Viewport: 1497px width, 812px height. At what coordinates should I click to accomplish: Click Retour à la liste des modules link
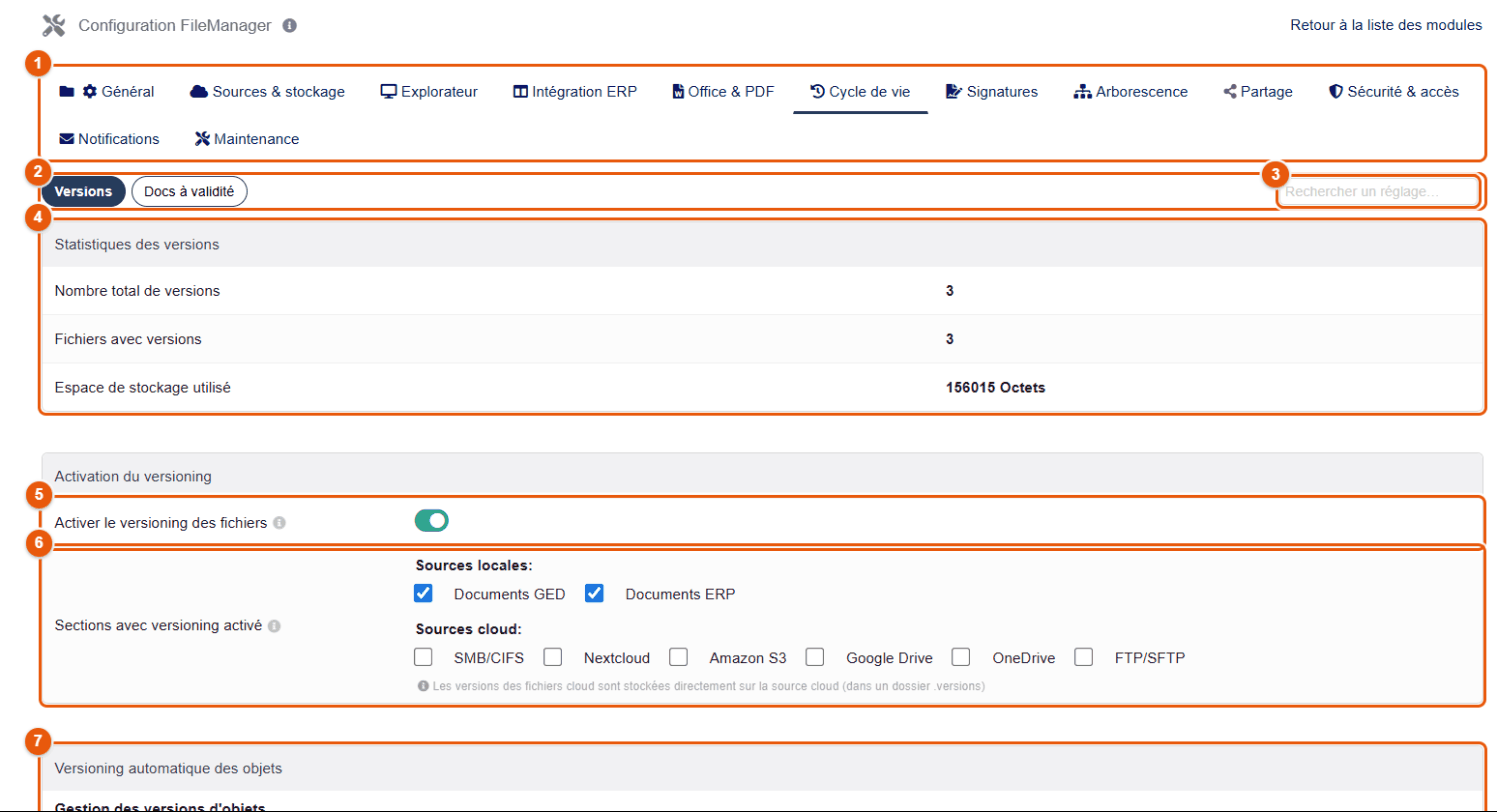click(x=1386, y=25)
